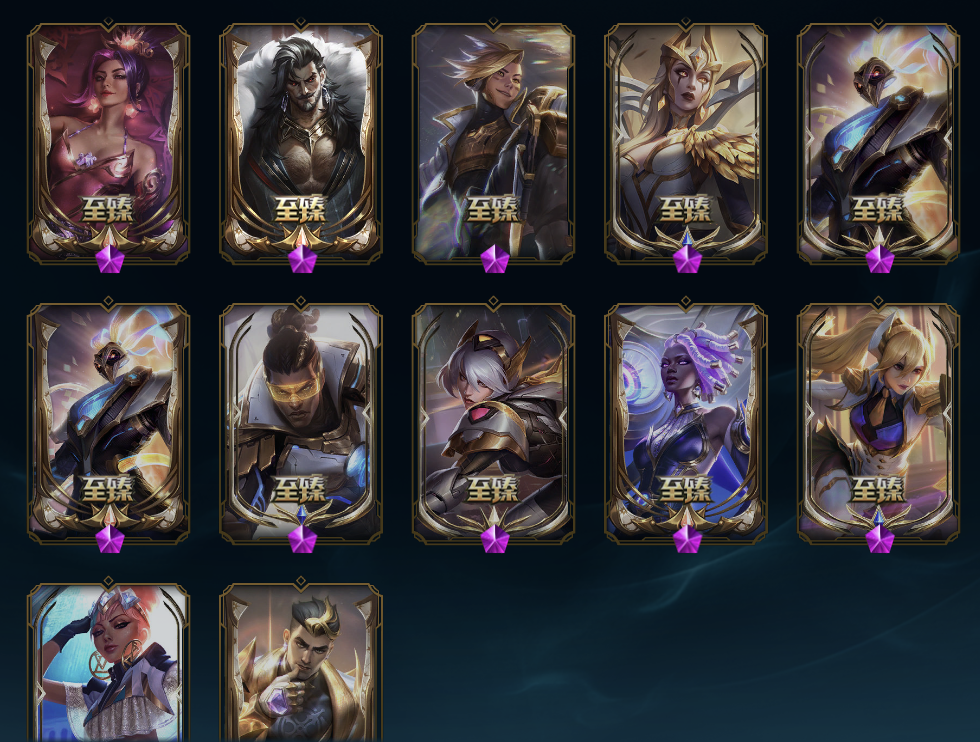
Task: Click the 至臻 badge on the second-row beaked-mask card
Action: pos(108,489)
